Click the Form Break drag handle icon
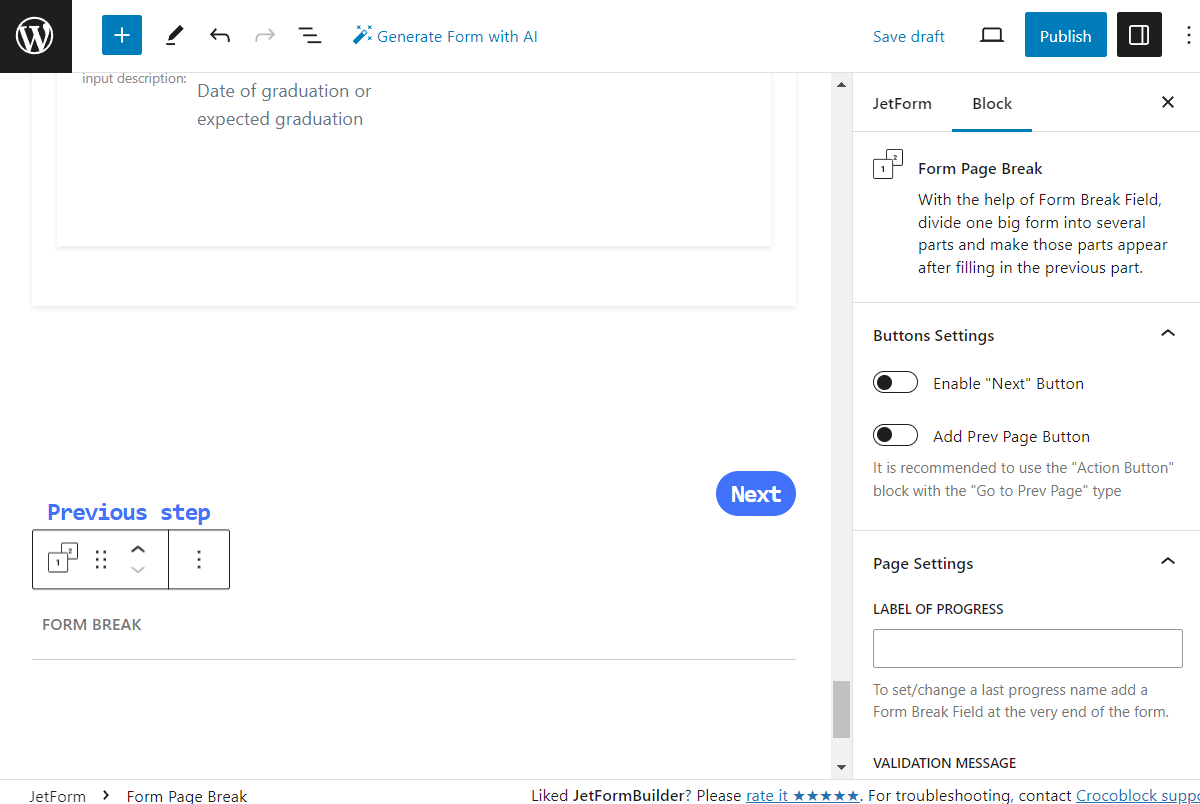 click(x=100, y=559)
